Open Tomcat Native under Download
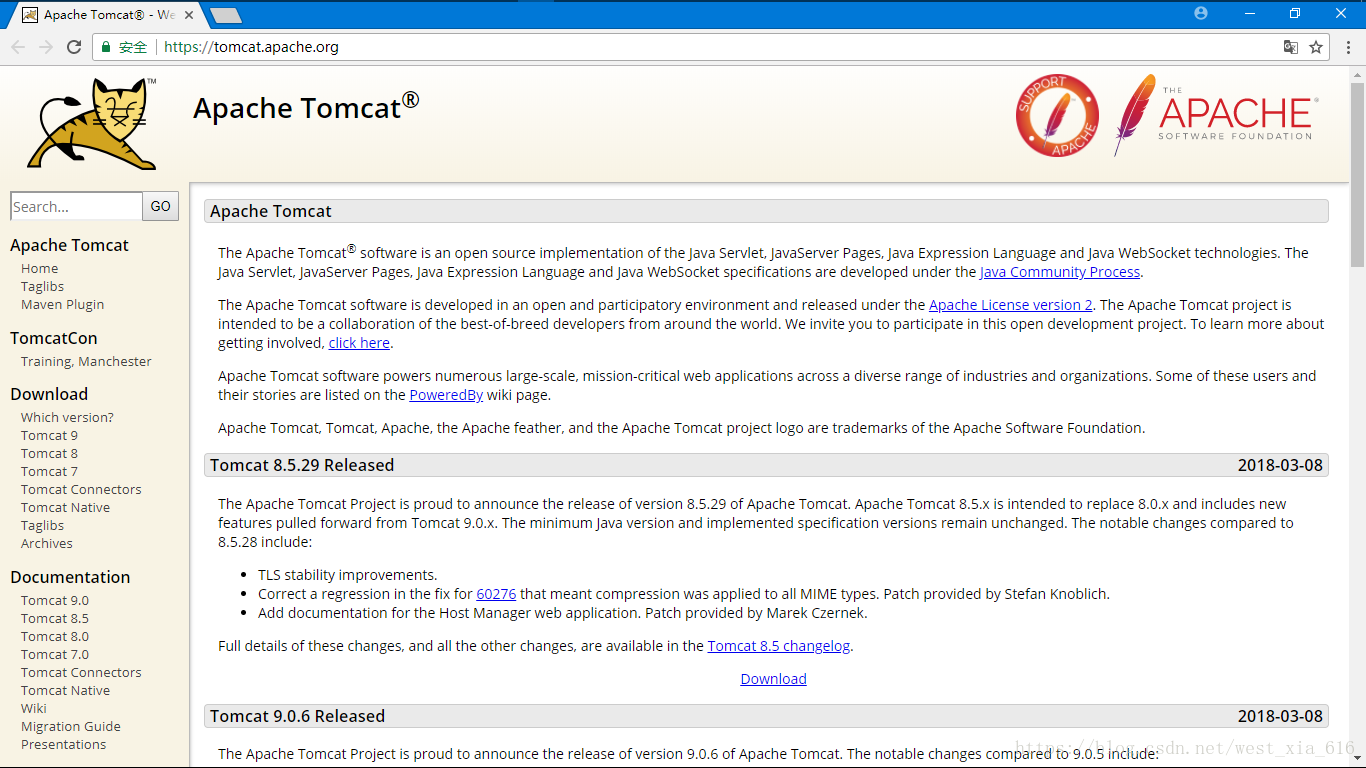The image size is (1366, 768). click(65, 507)
